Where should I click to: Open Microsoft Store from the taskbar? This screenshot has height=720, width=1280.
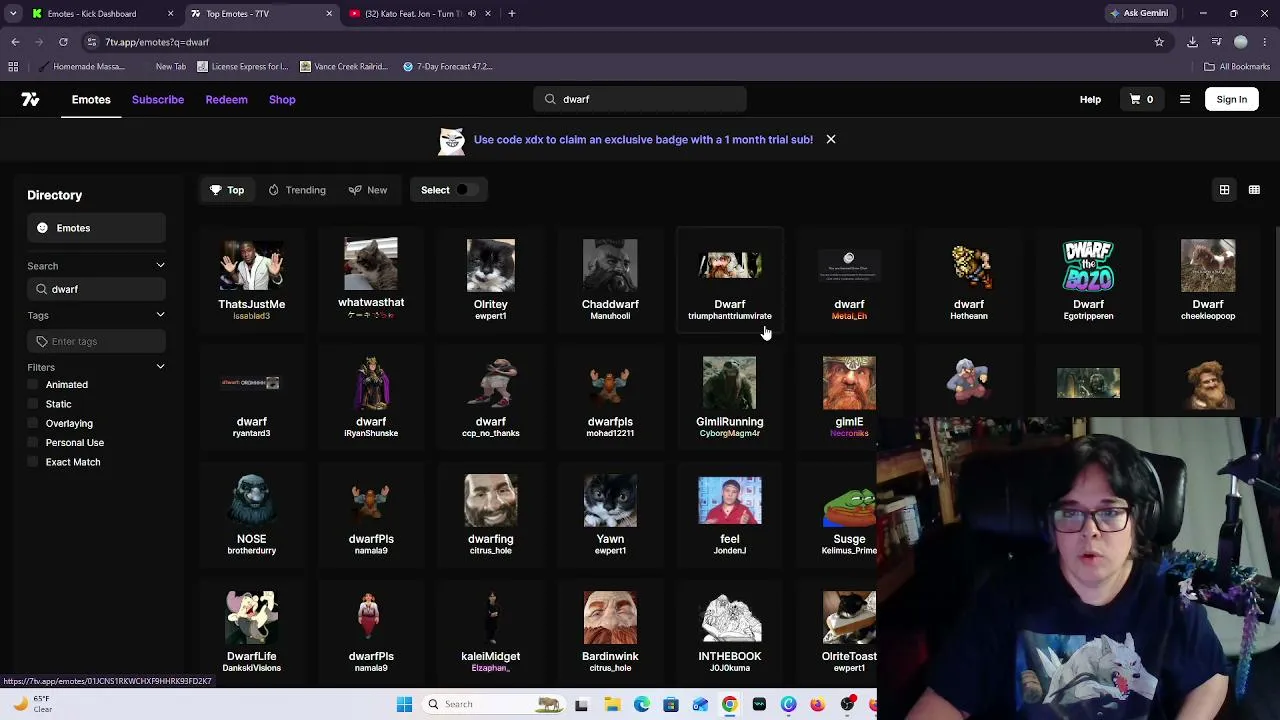tap(670, 704)
